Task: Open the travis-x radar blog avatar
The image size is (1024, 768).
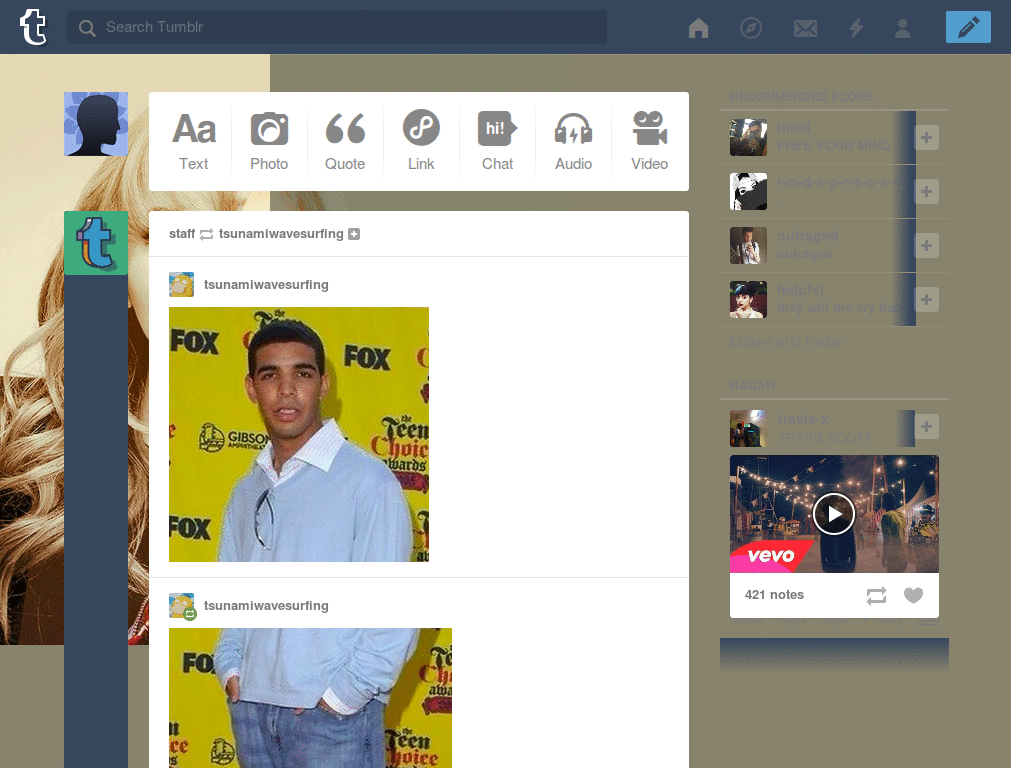Action: [x=748, y=428]
